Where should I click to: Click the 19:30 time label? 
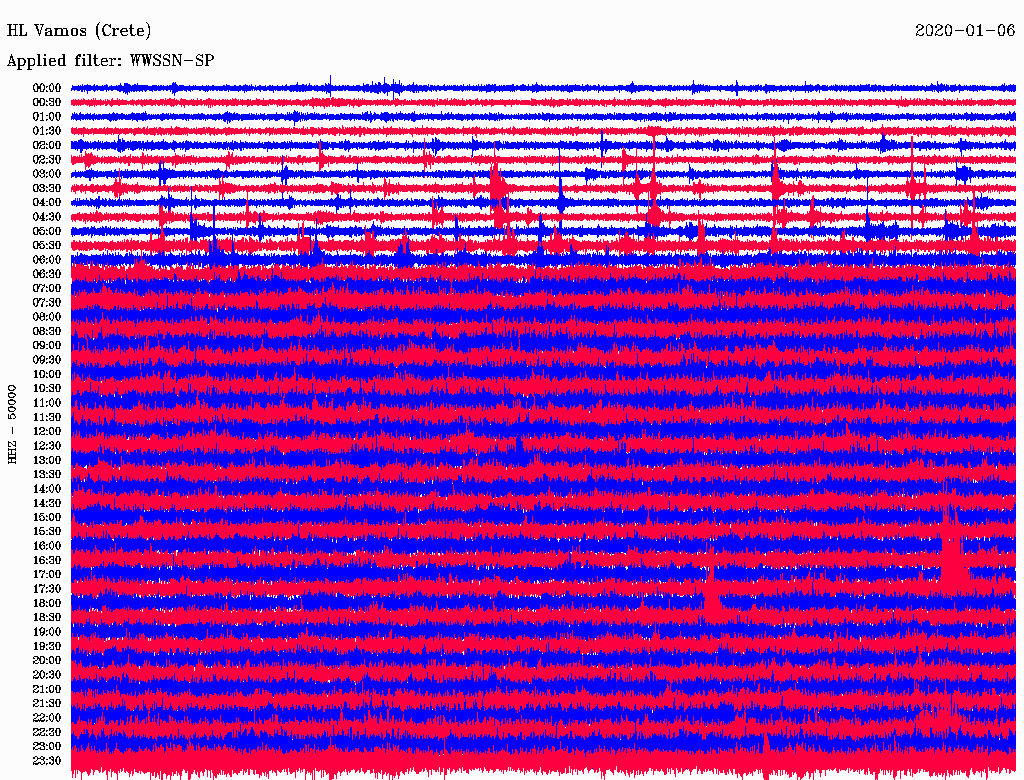pos(47,646)
